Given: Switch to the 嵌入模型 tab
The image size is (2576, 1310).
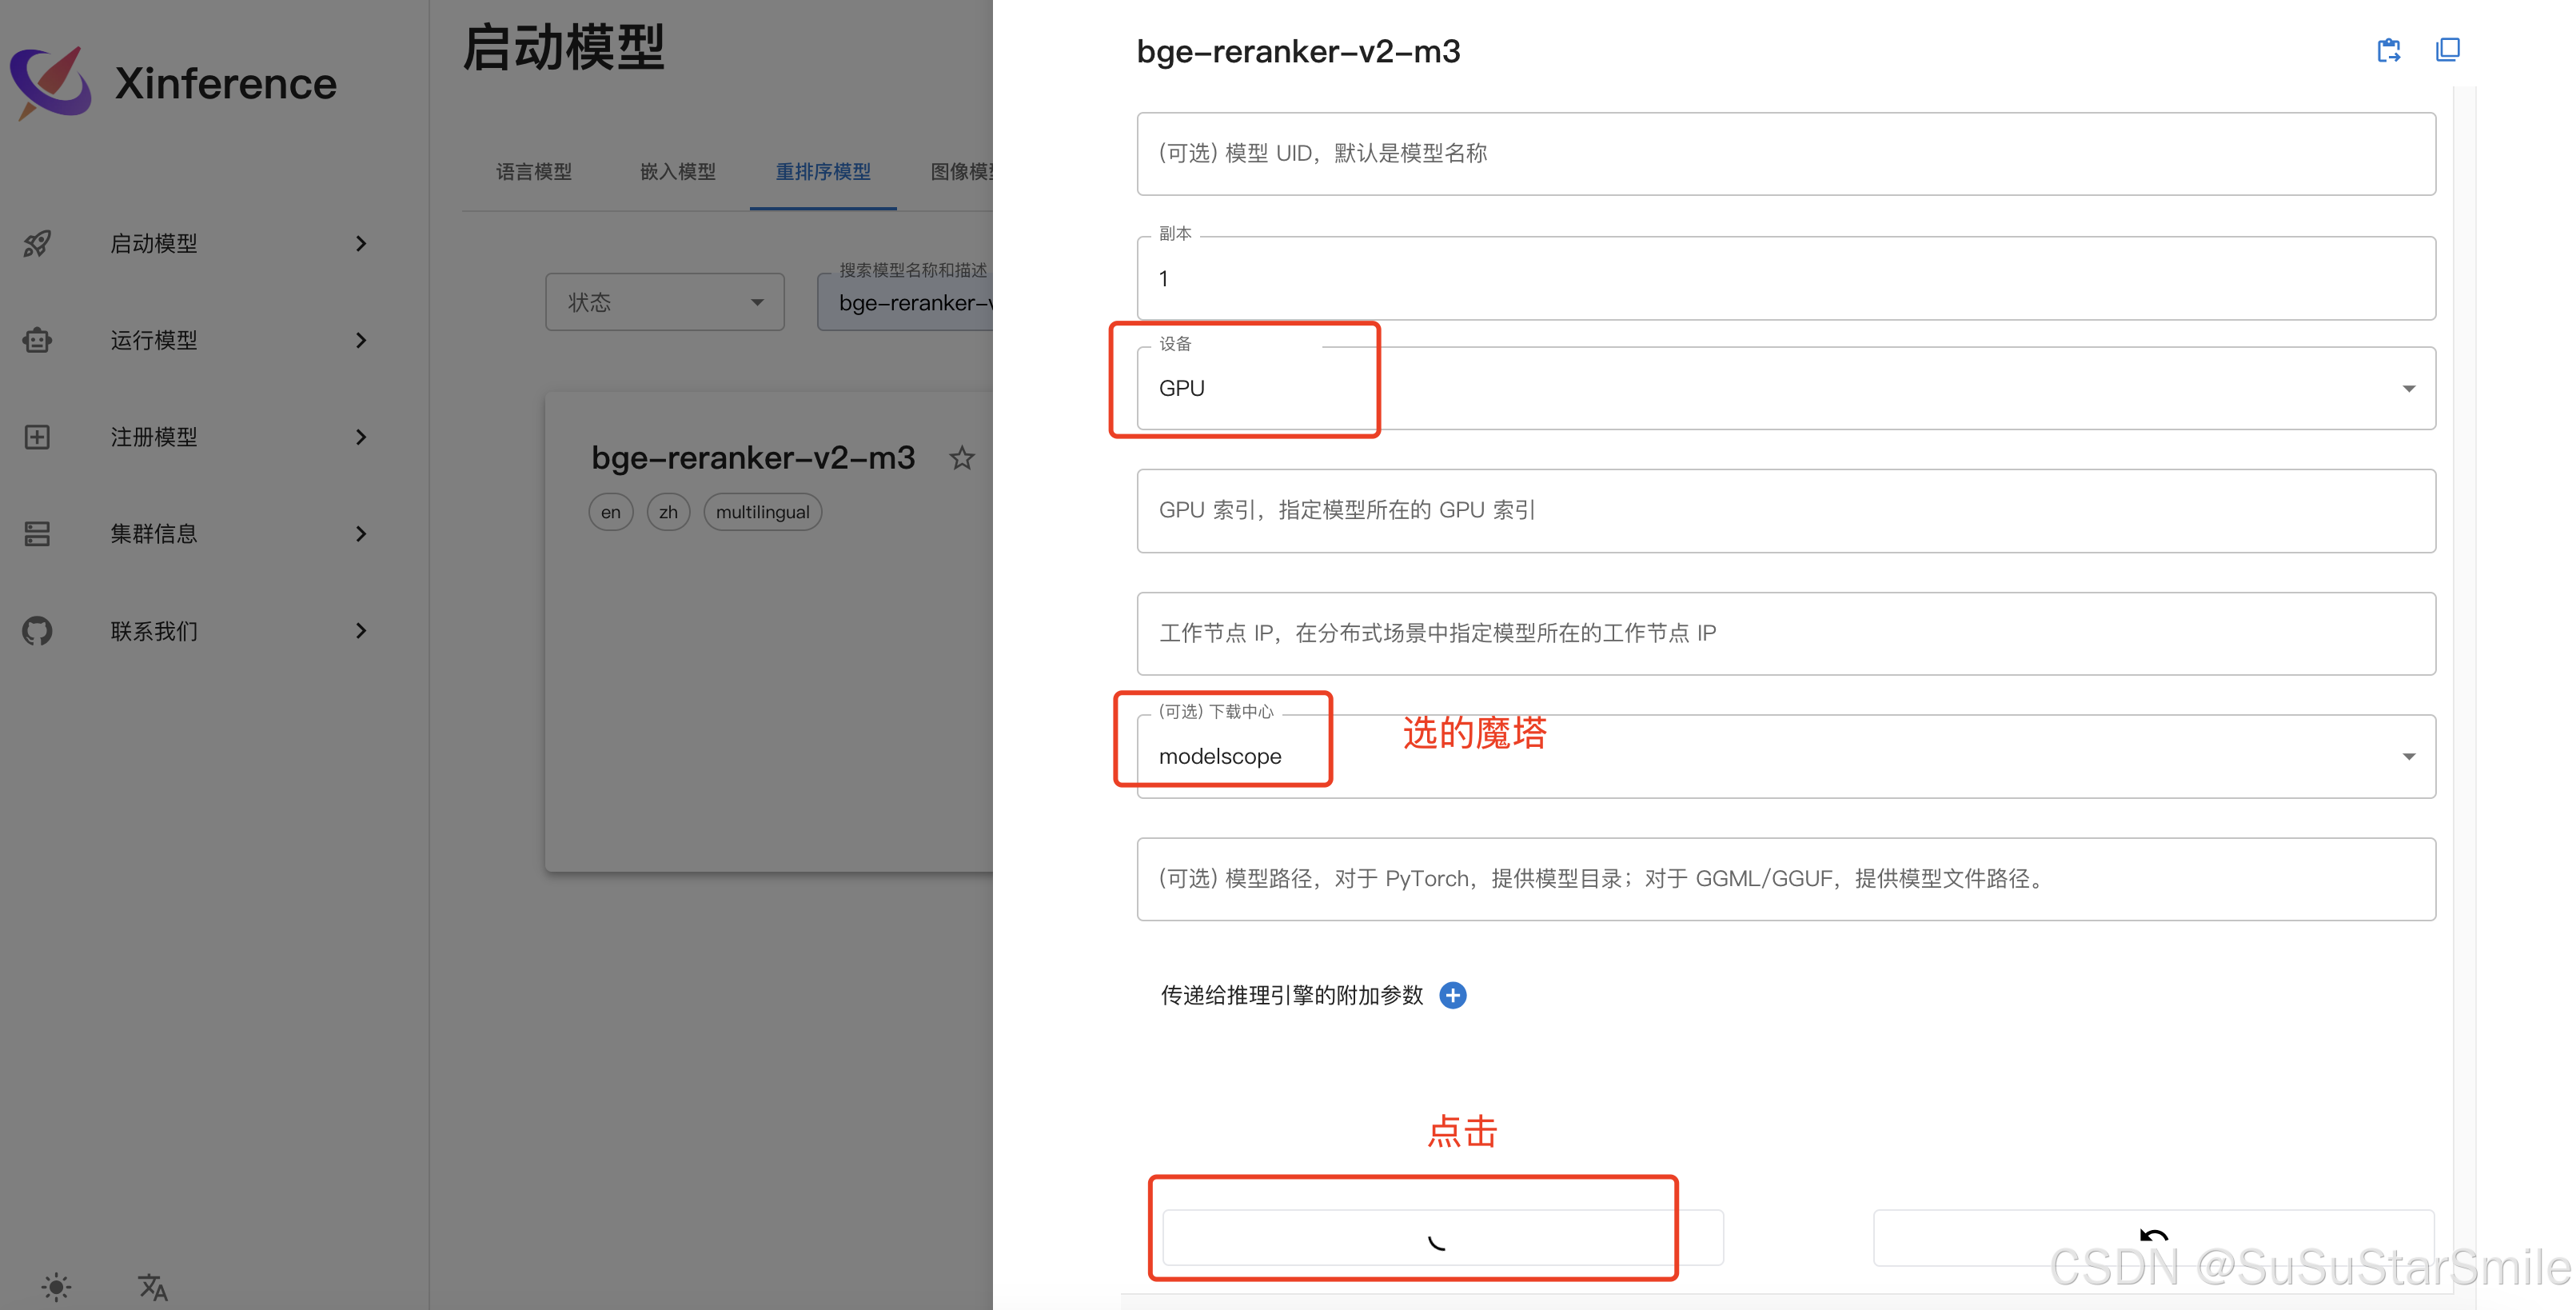Looking at the screenshot, I should (x=678, y=172).
